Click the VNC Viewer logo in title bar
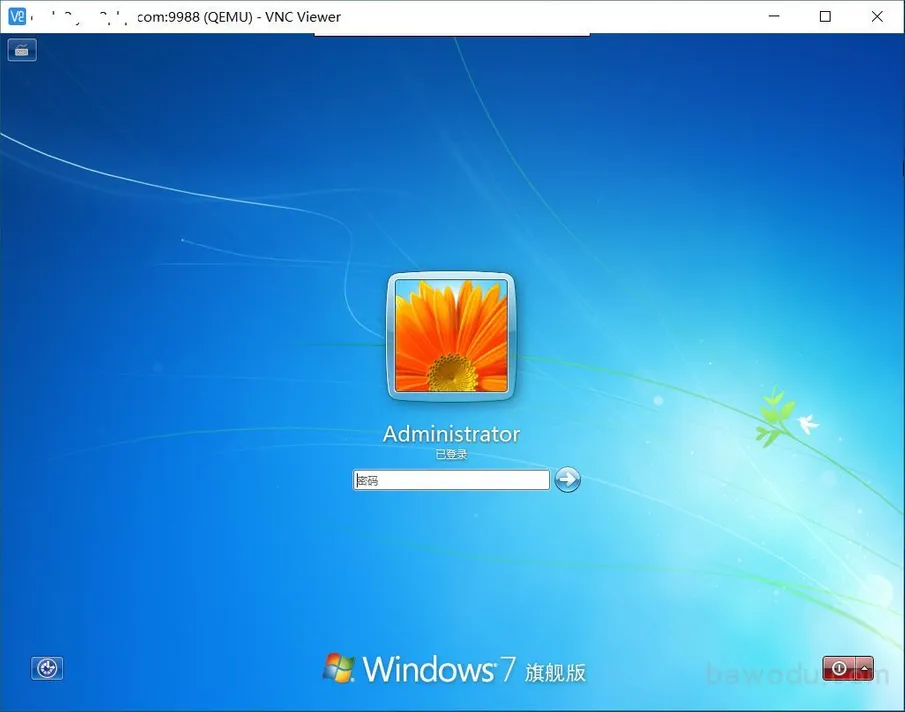Image resolution: width=905 pixels, height=712 pixels. tap(17, 16)
